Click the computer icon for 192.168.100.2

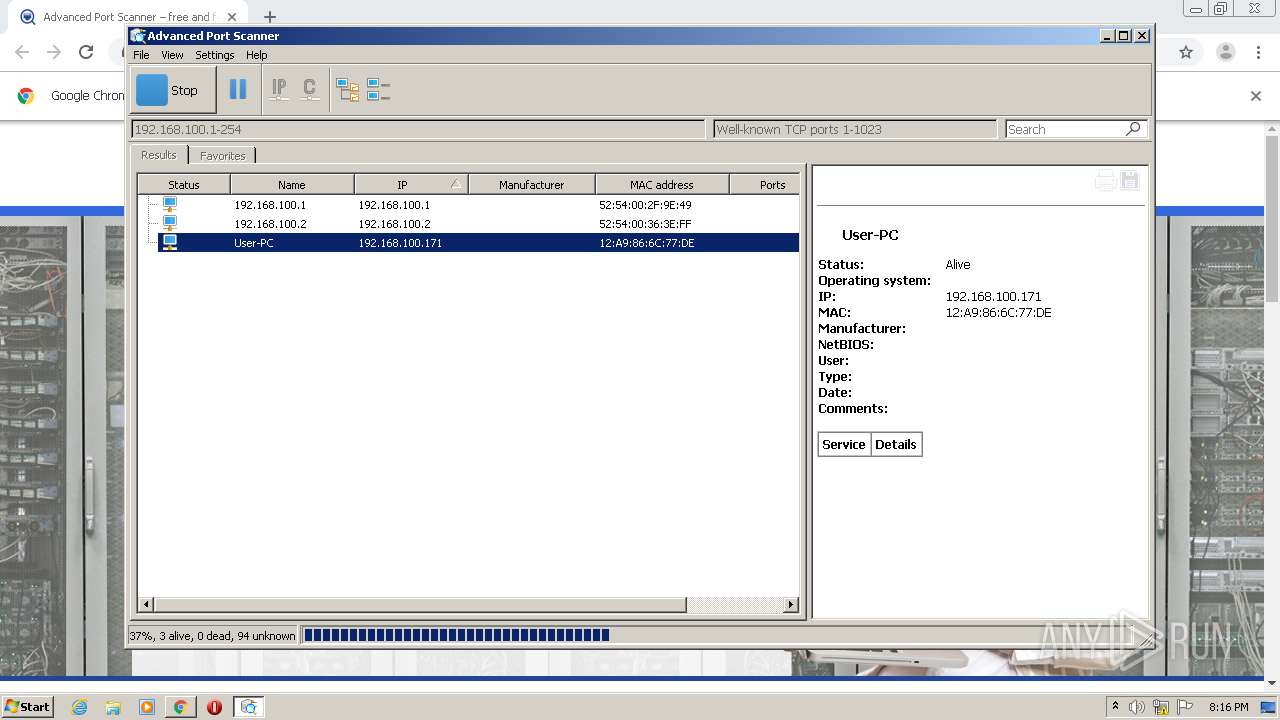tap(170, 223)
